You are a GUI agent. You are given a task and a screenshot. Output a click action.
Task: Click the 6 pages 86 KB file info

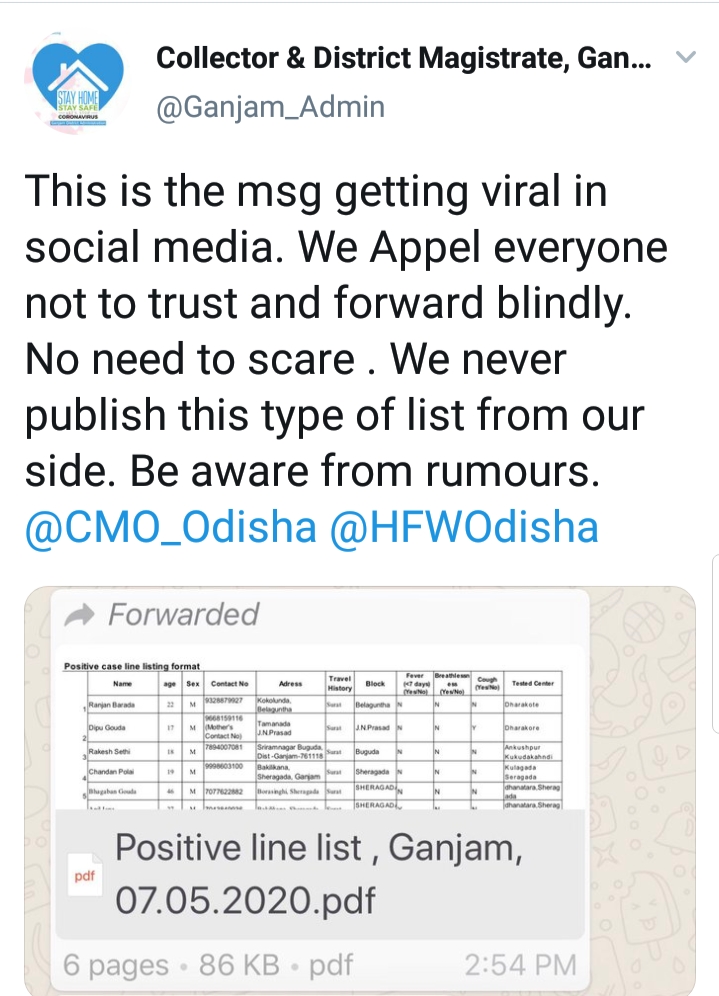[x=207, y=965]
